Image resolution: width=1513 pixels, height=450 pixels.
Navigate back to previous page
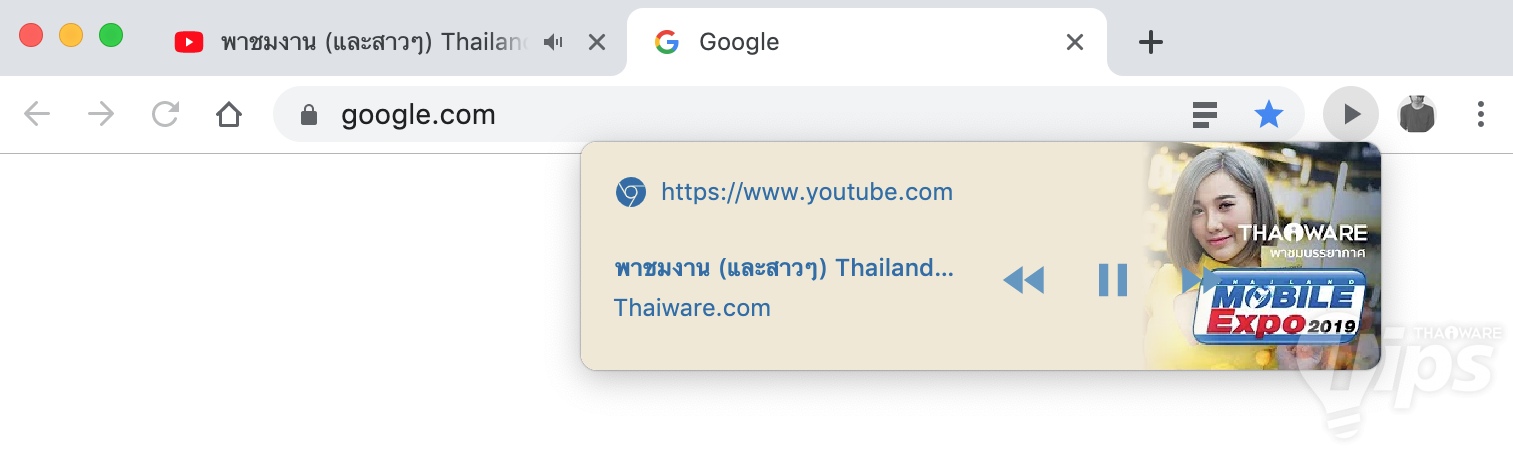point(37,115)
